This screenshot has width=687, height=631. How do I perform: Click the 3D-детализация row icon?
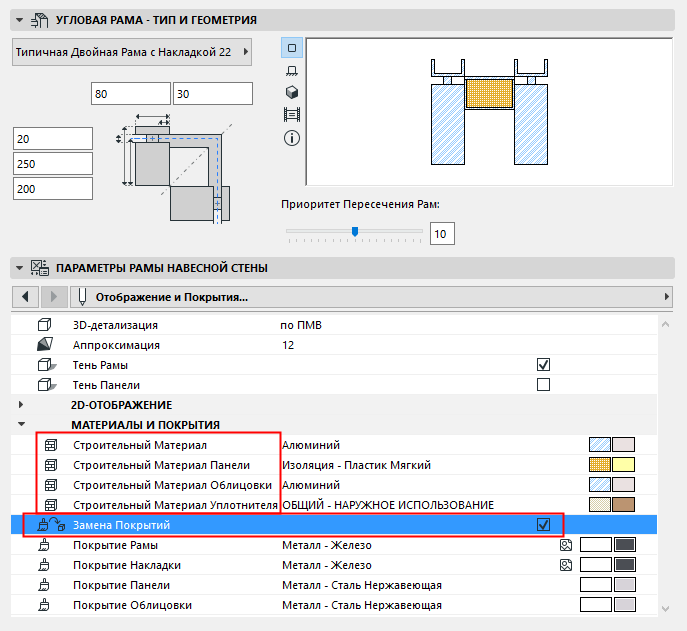44,325
